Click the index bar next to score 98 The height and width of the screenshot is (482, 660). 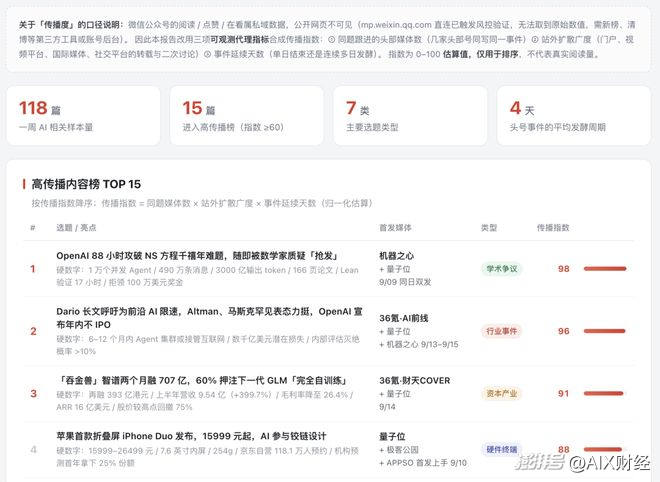pyautogui.click(x=605, y=269)
